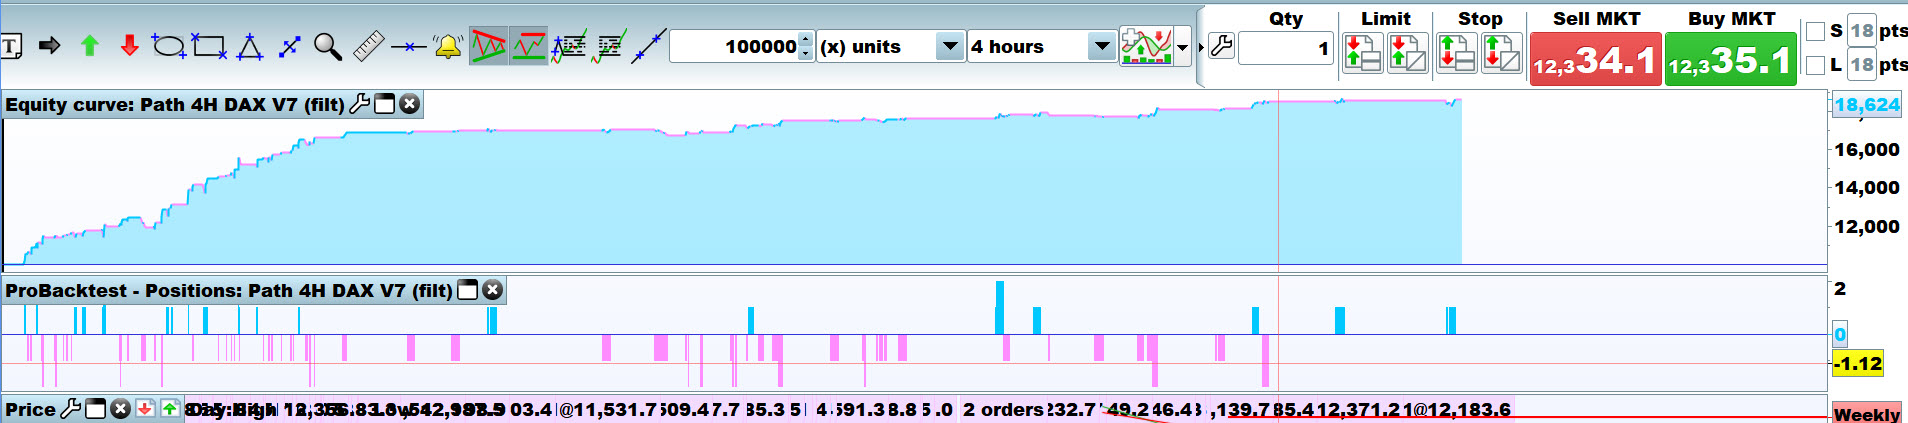Open the 4 hours timeframe dropdown
Screen dimensions: 1908x423
click(x=1041, y=47)
